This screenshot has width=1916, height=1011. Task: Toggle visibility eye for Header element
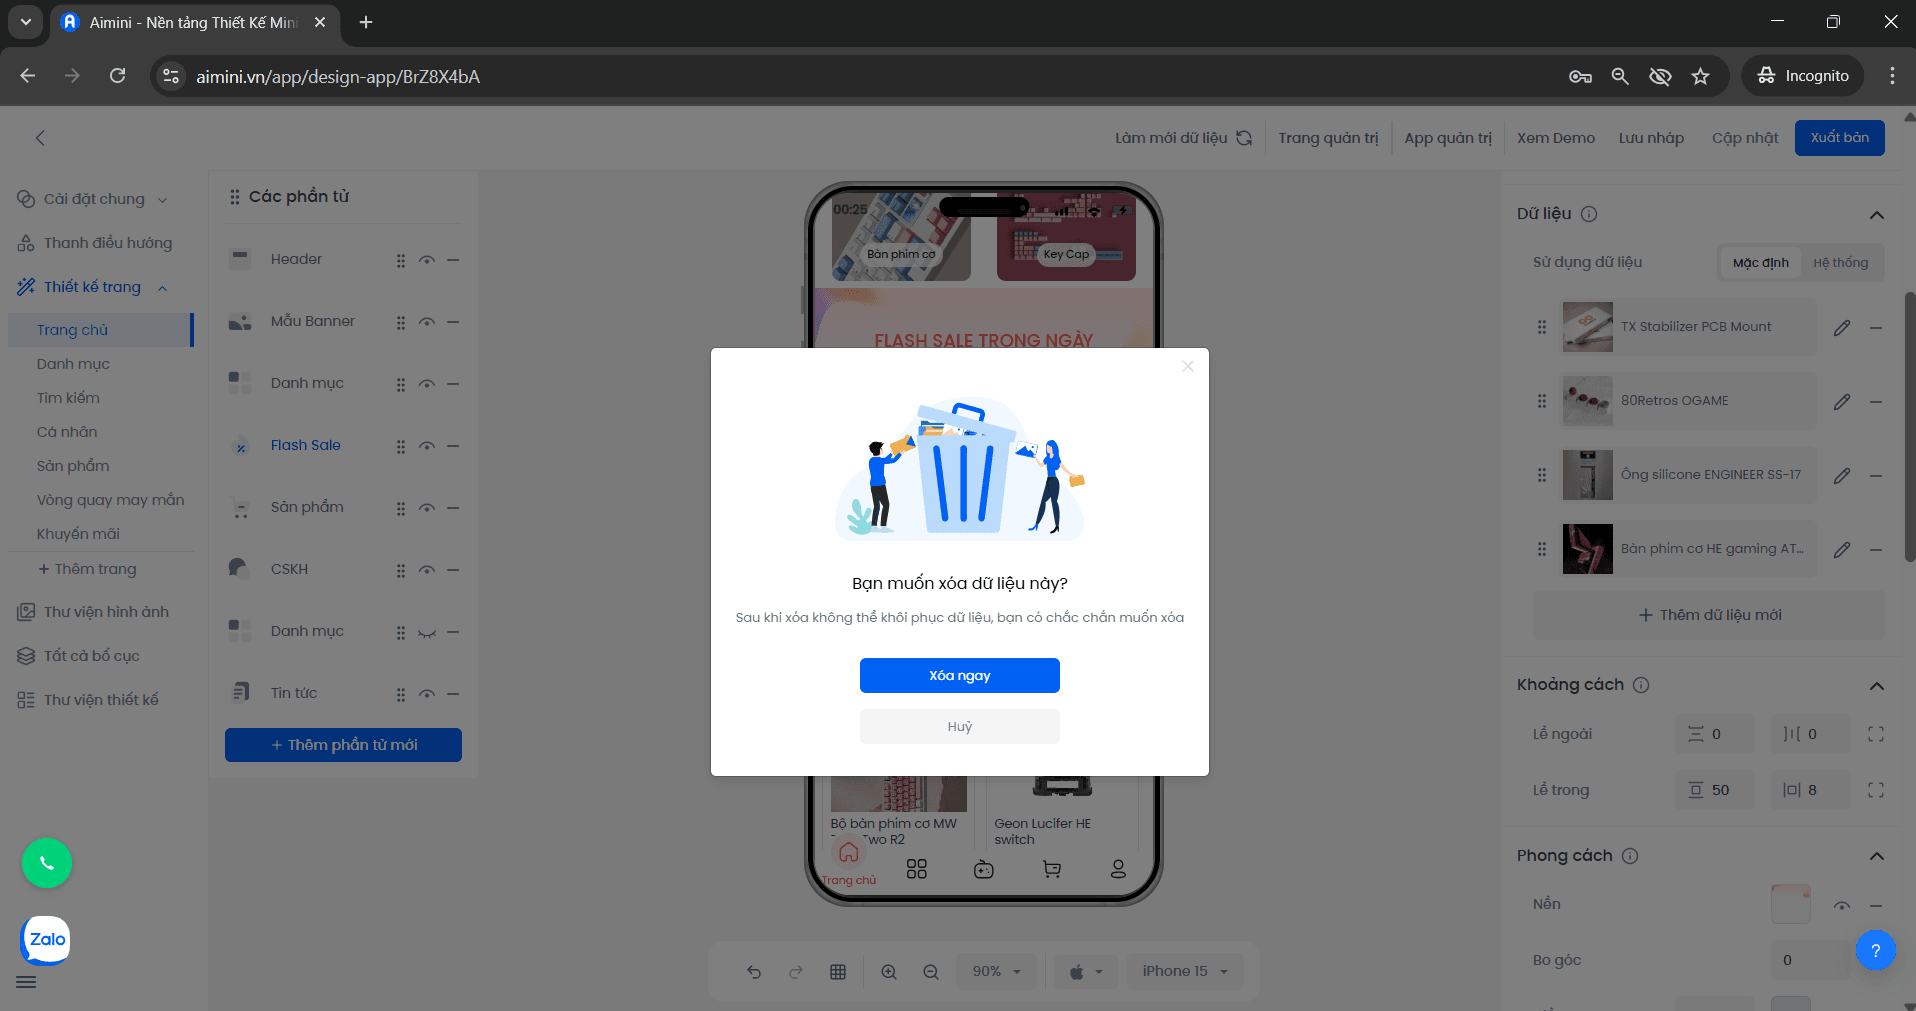tap(427, 260)
